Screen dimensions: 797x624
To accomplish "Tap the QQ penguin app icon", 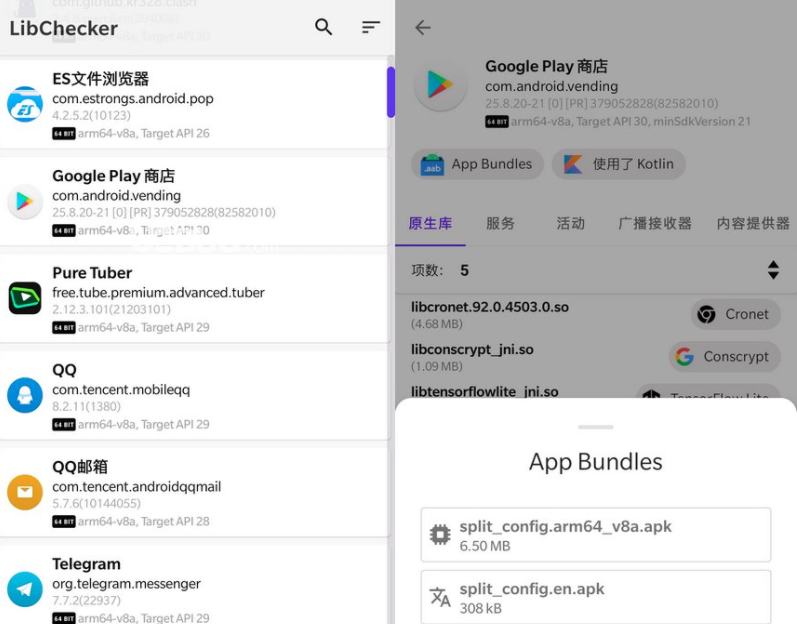I will 25,395.
